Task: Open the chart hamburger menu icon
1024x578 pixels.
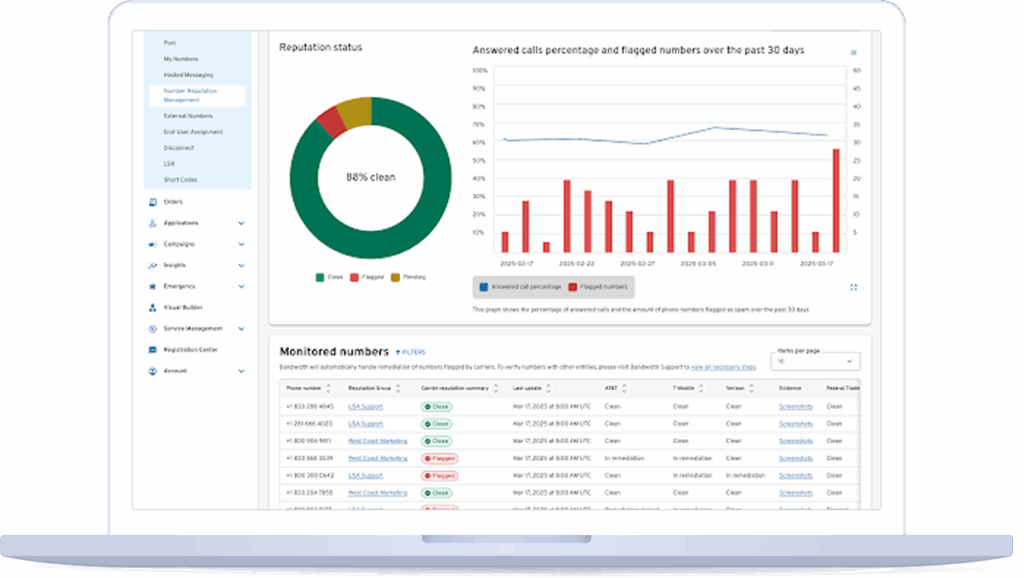Action: click(853, 52)
